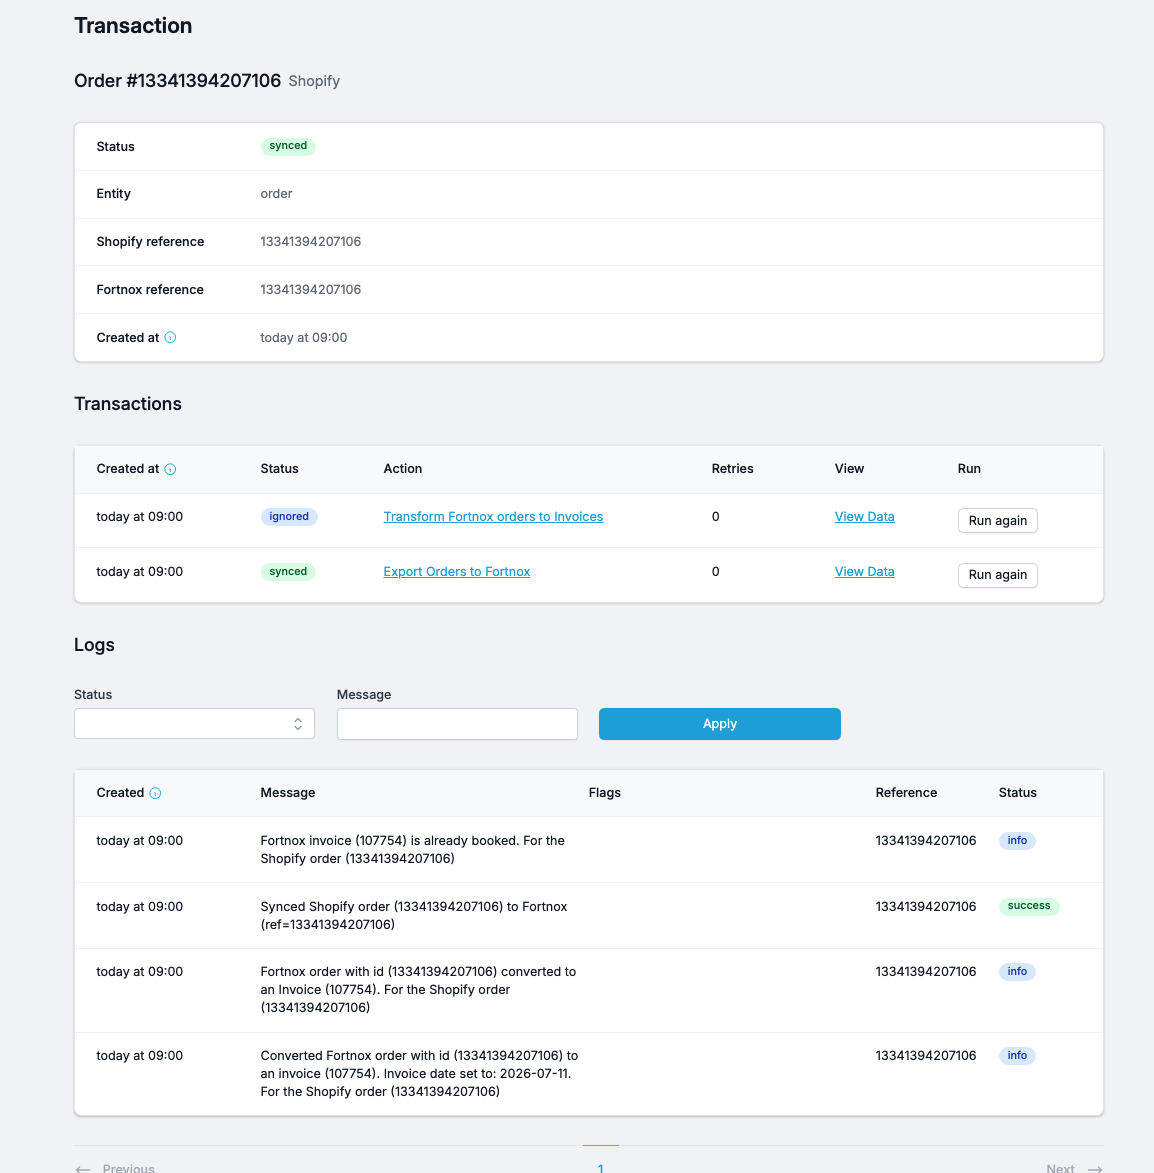Viewport: 1154px width, 1173px height.
Task: Open Export Orders to Fortnox link
Action: point(456,572)
